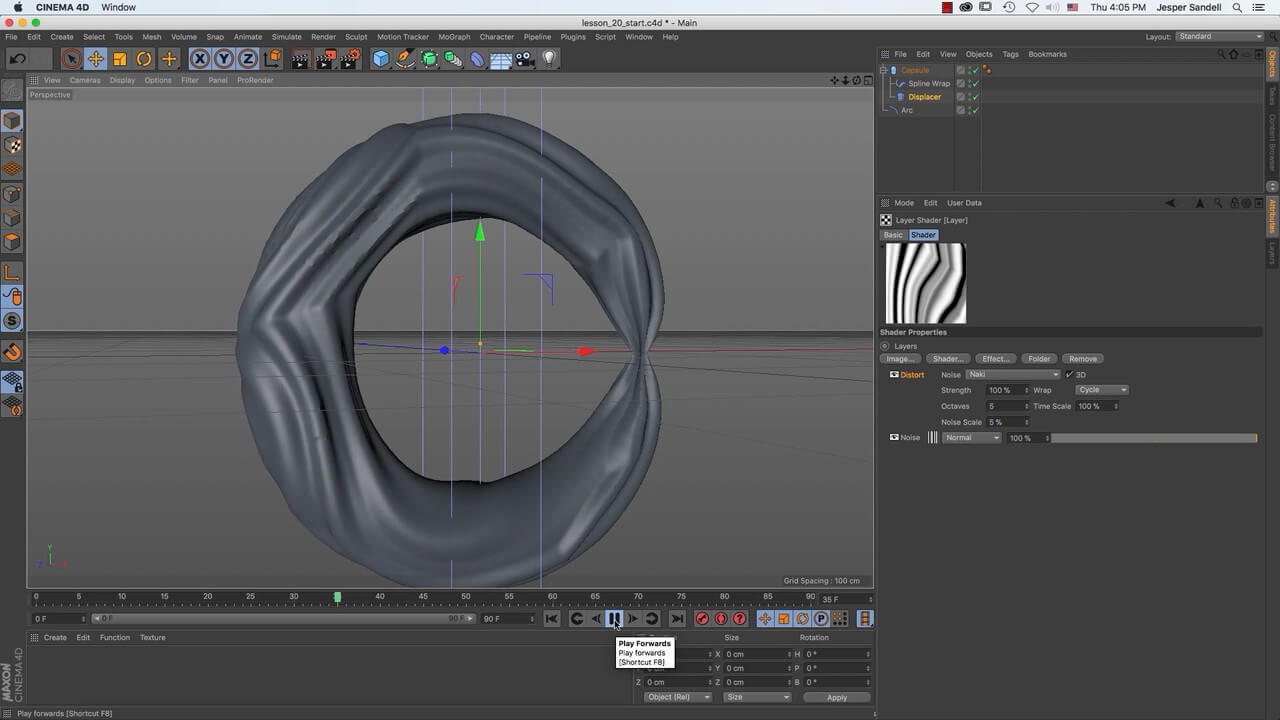
Task: Toggle the Distort layer's visibility eye
Action: (893, 375)
